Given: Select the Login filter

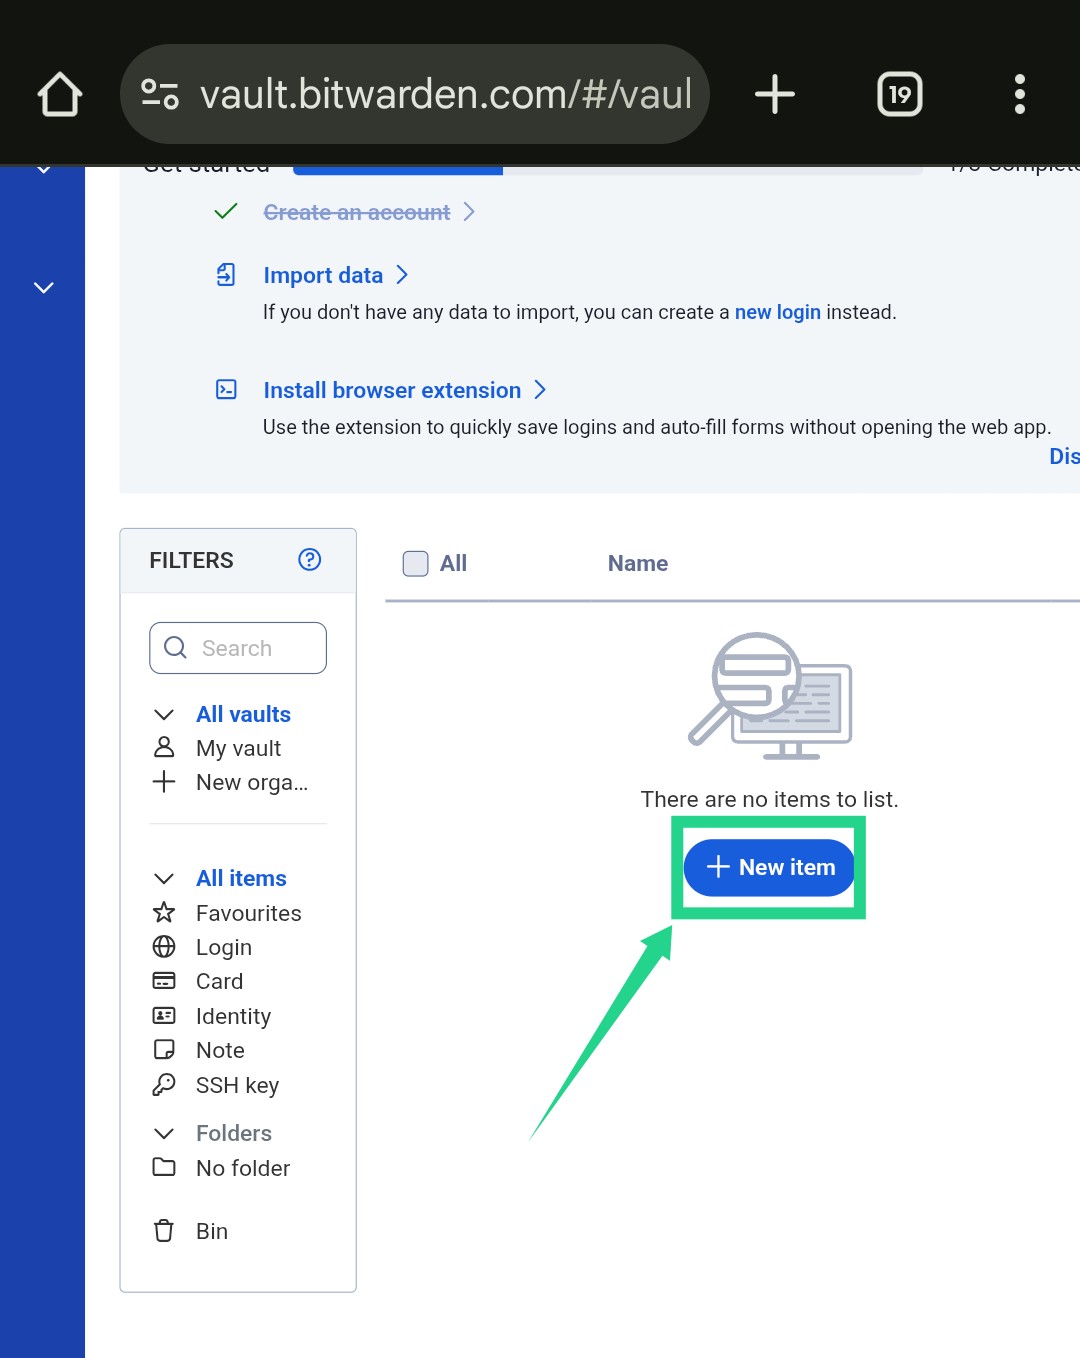Looking at the screenshot, I should [223, 947].
